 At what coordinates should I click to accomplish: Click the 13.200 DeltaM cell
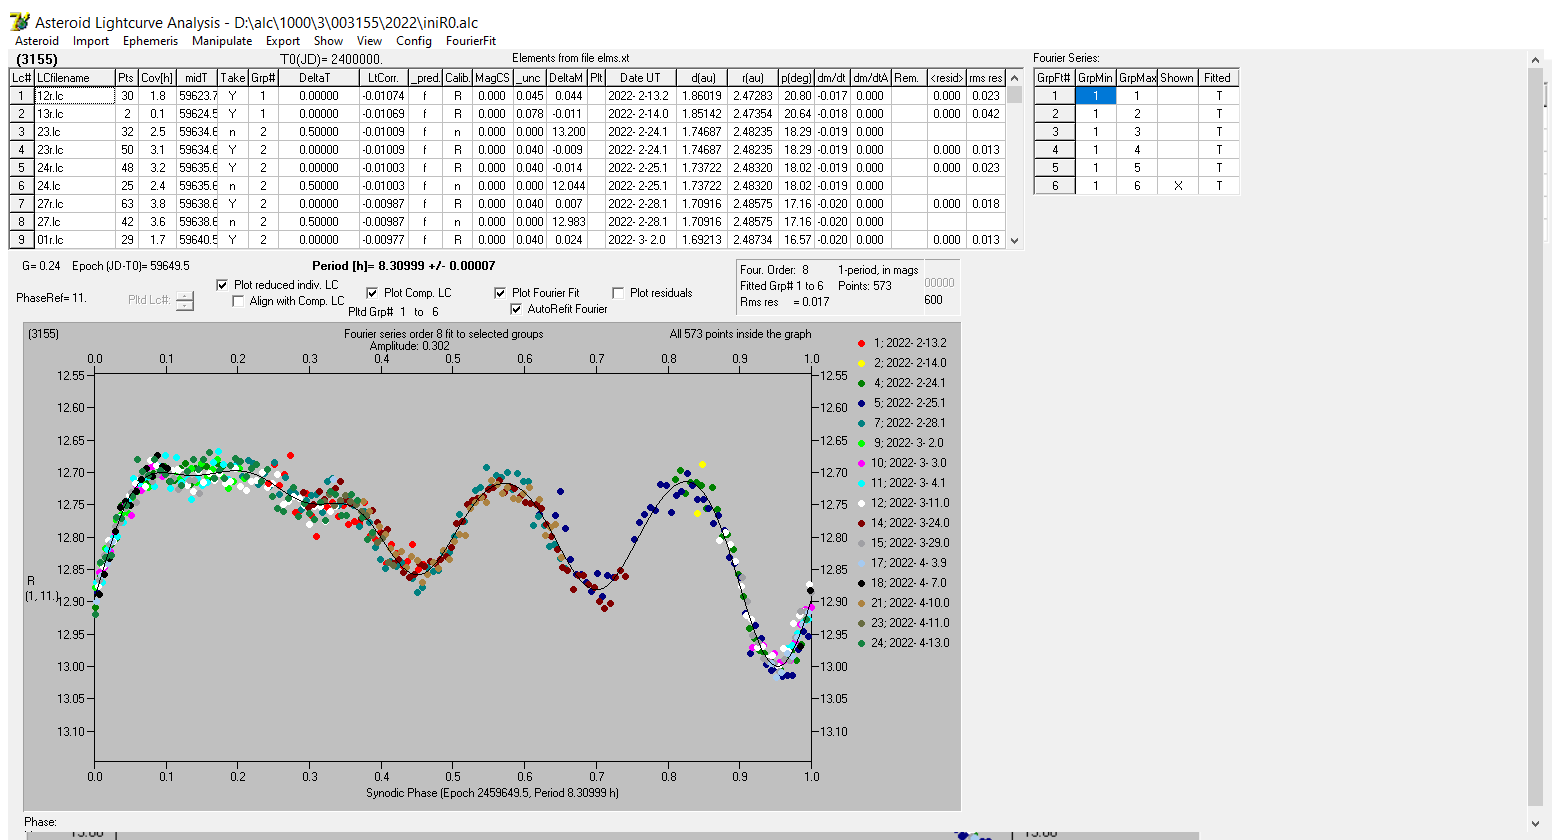[x=567, y=132]
